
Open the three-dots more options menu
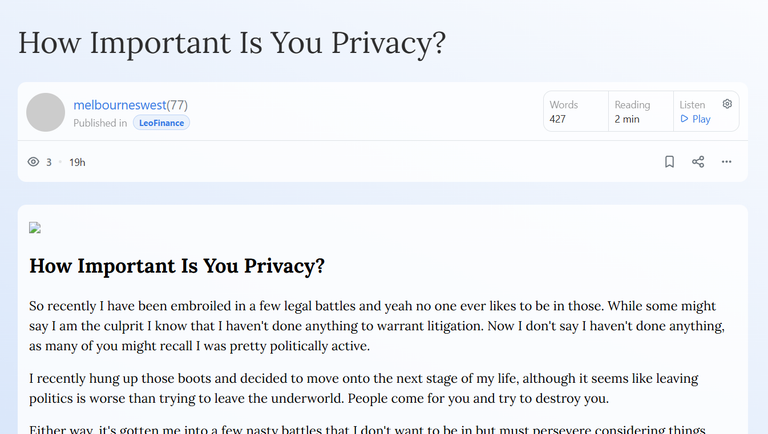726,162
